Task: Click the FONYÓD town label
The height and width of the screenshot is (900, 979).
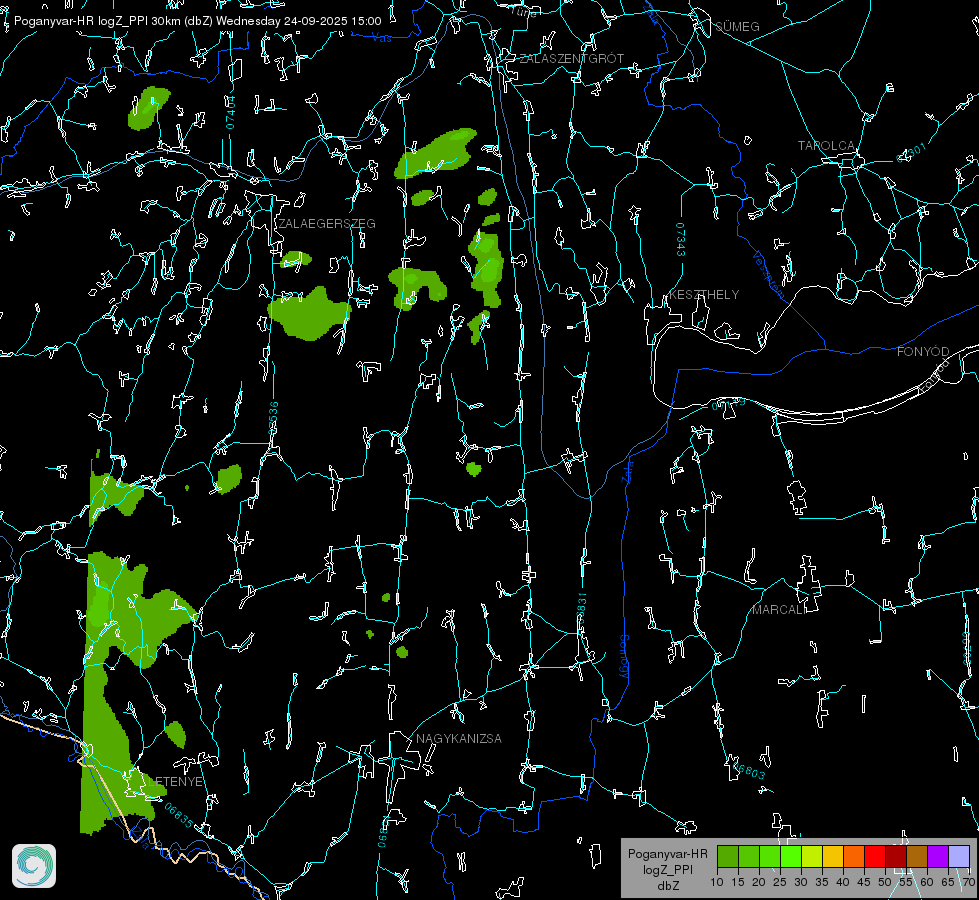Action: [923, 352]
